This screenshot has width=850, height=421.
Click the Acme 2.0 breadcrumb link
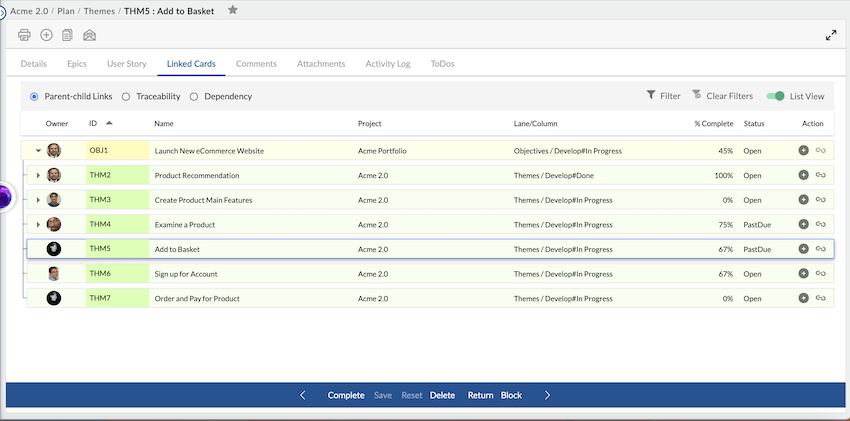[x=29, y=10]
